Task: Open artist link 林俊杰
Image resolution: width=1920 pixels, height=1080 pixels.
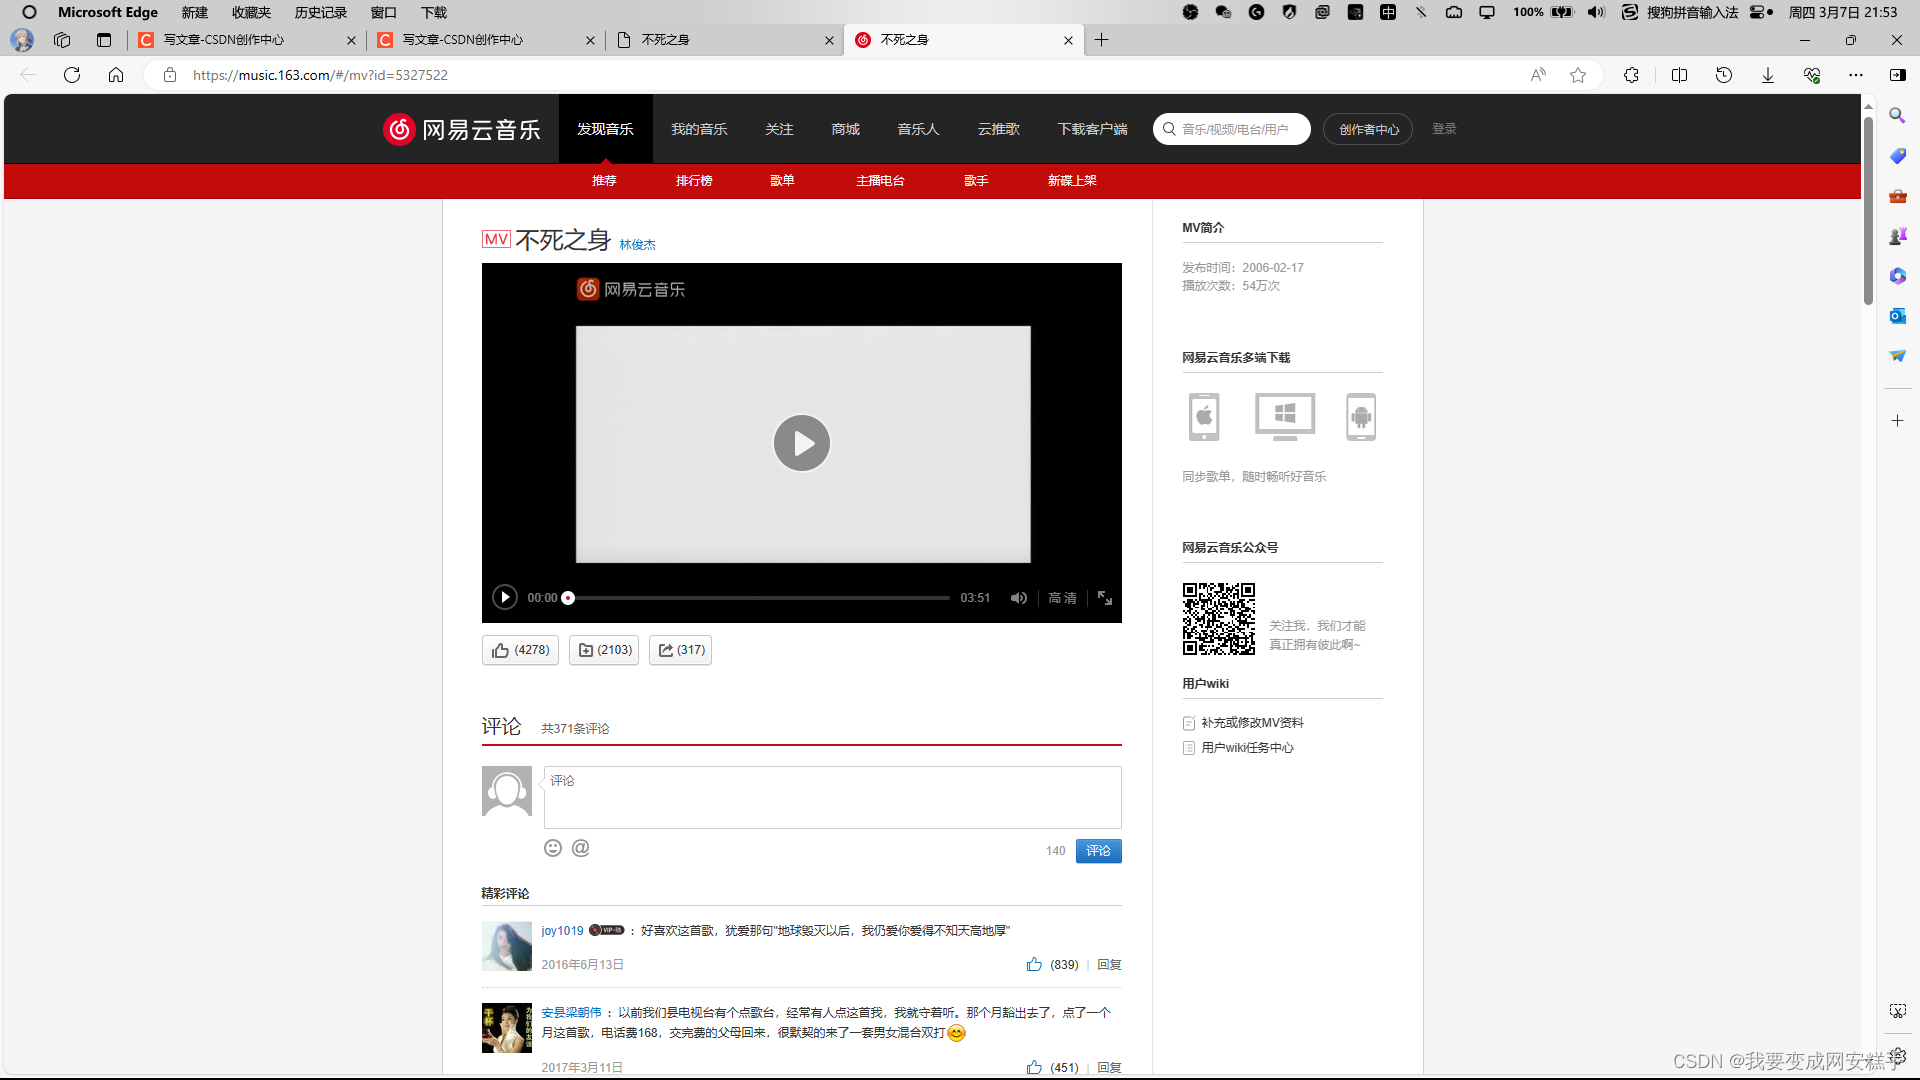Action: coord(637,245)
